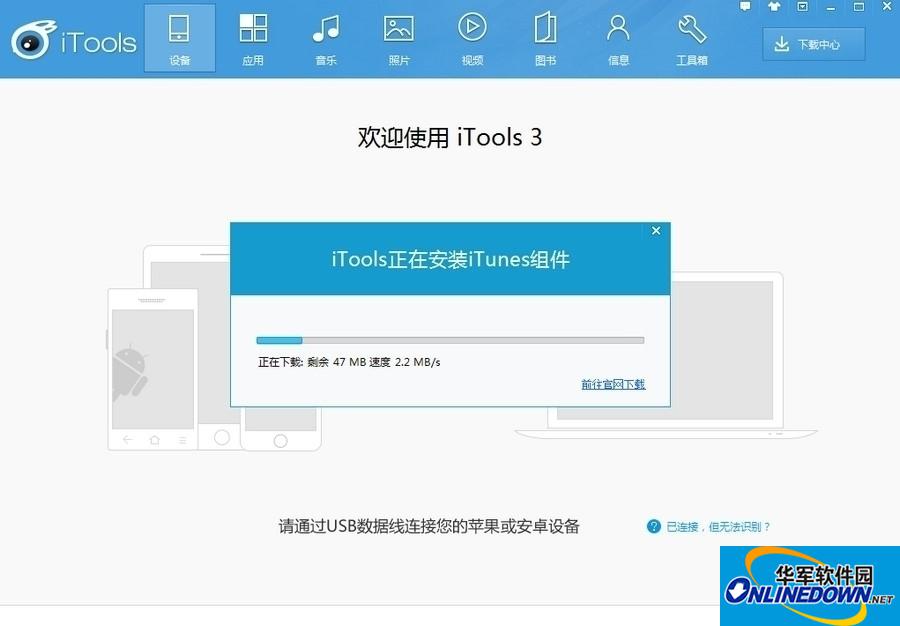This screenshot has width=900, height=626.
Task: Close the iTunes component install dialog
Action: pyautogui.click(x=656, y=231)
